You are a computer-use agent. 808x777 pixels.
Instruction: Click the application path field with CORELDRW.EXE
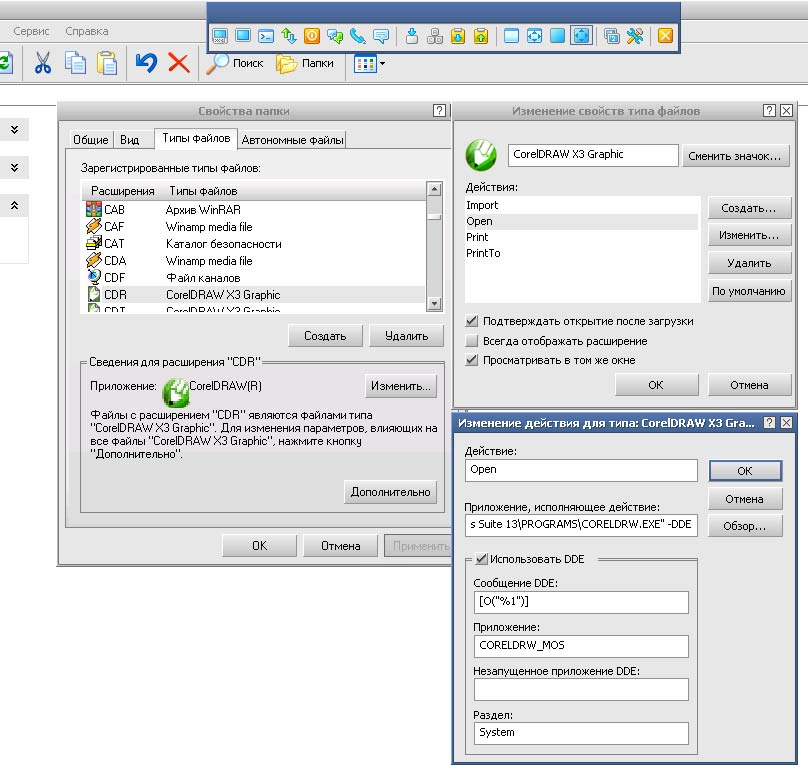(581, 525)
